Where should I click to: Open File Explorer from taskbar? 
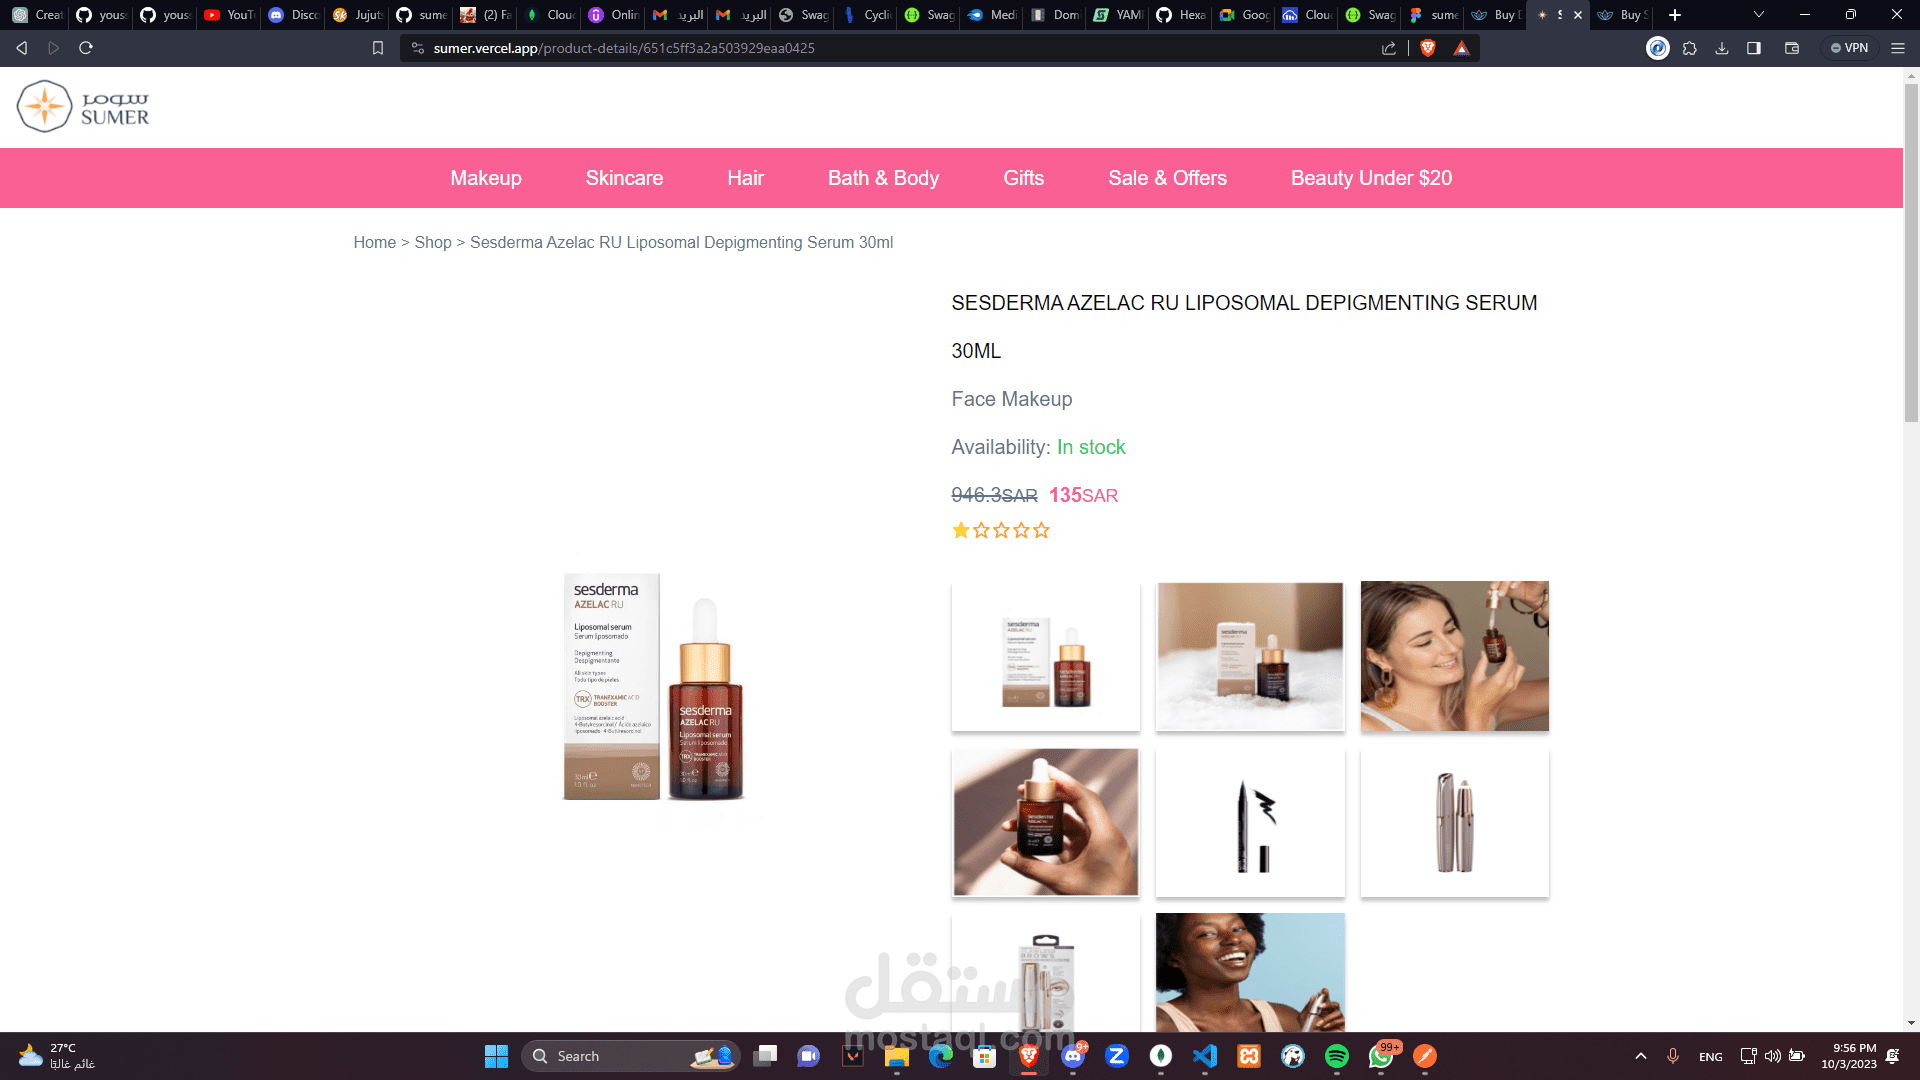pyautogui.click(x=896, y=1056)
